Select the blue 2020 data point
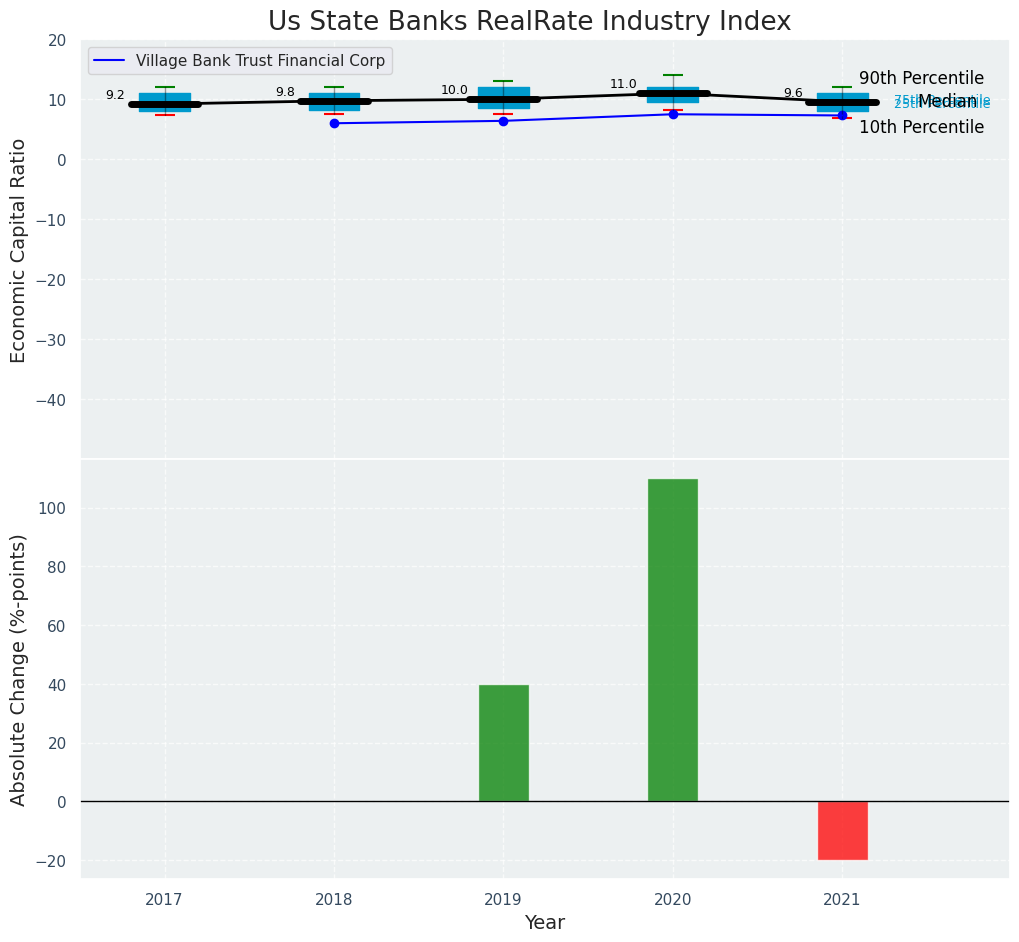Image resolution: width=1019 pixels, height=942 pixels. click(x=673, y=114)
